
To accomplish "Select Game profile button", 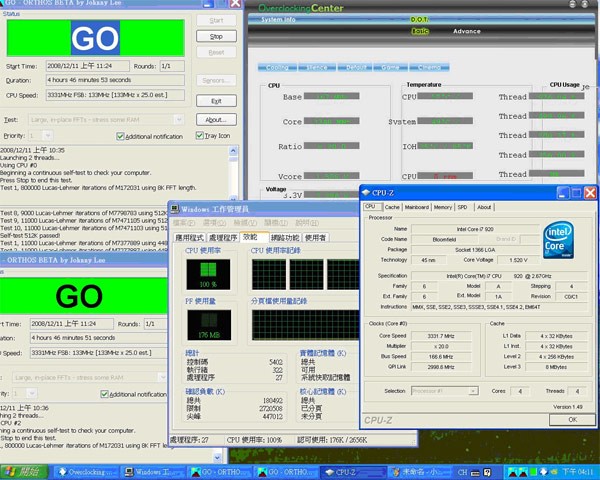I will [390, 67].
